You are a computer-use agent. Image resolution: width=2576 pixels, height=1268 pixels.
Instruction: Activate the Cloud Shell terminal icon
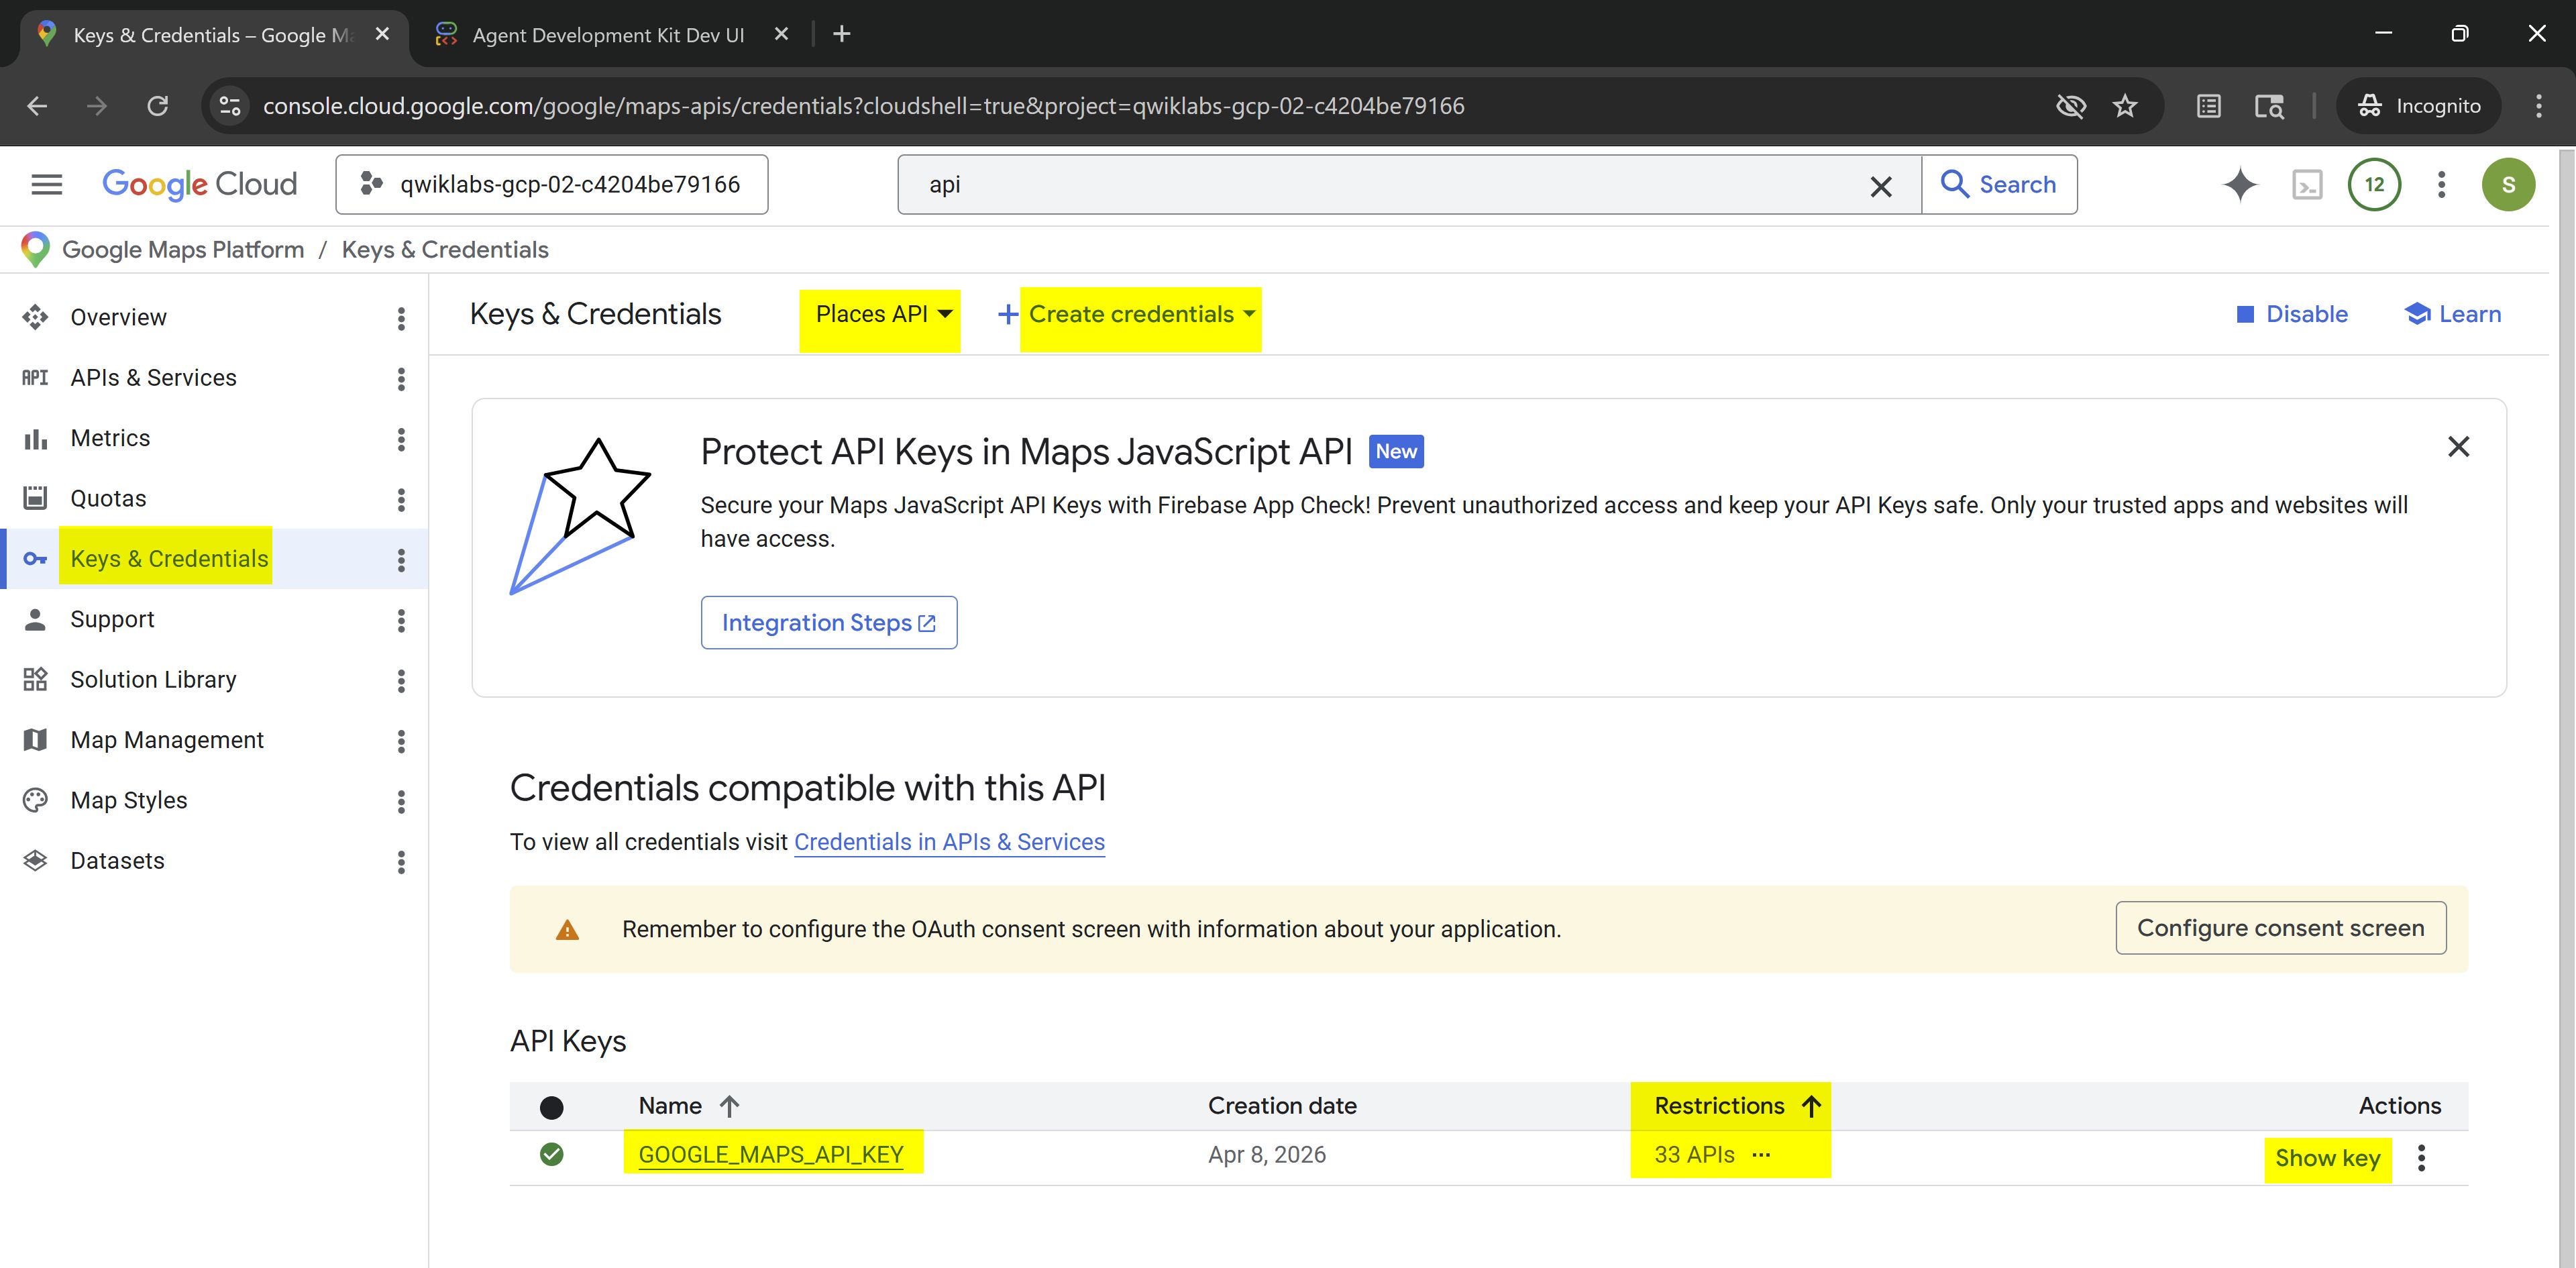tap(2307, 185)
